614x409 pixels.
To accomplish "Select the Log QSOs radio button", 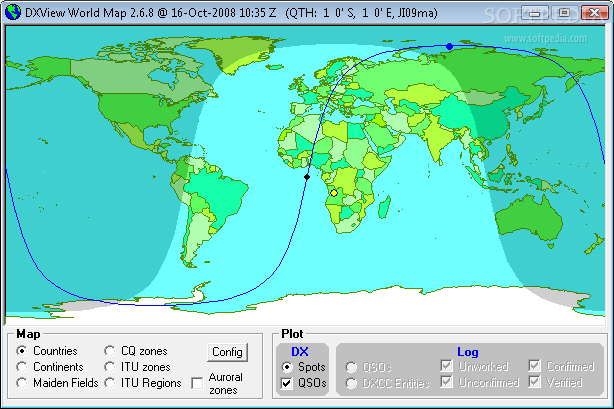I will pos(351,367).
